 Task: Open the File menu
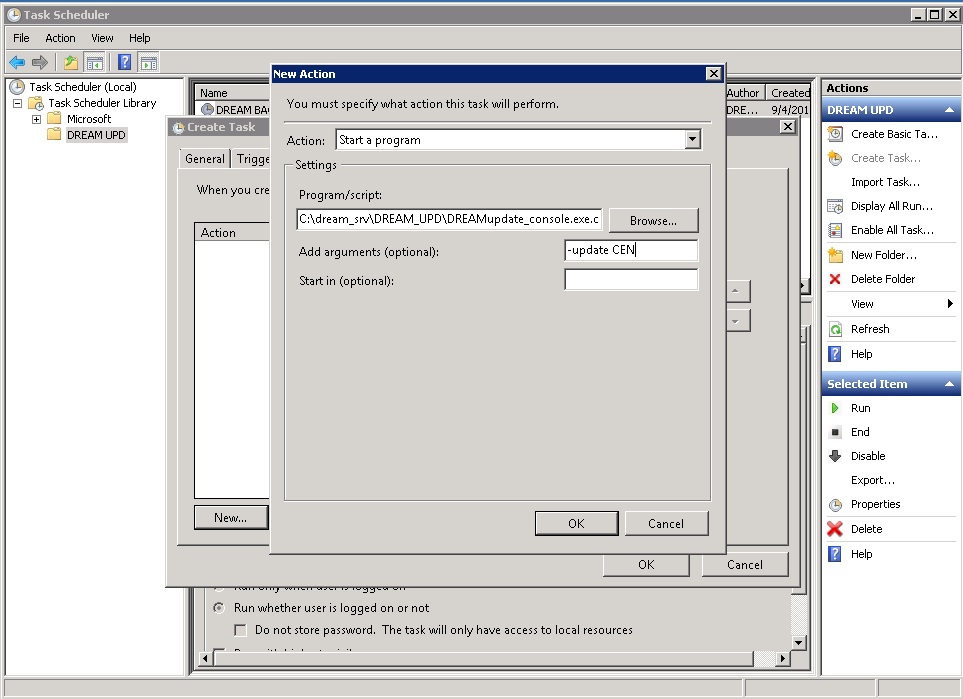(x=21, y=38)
